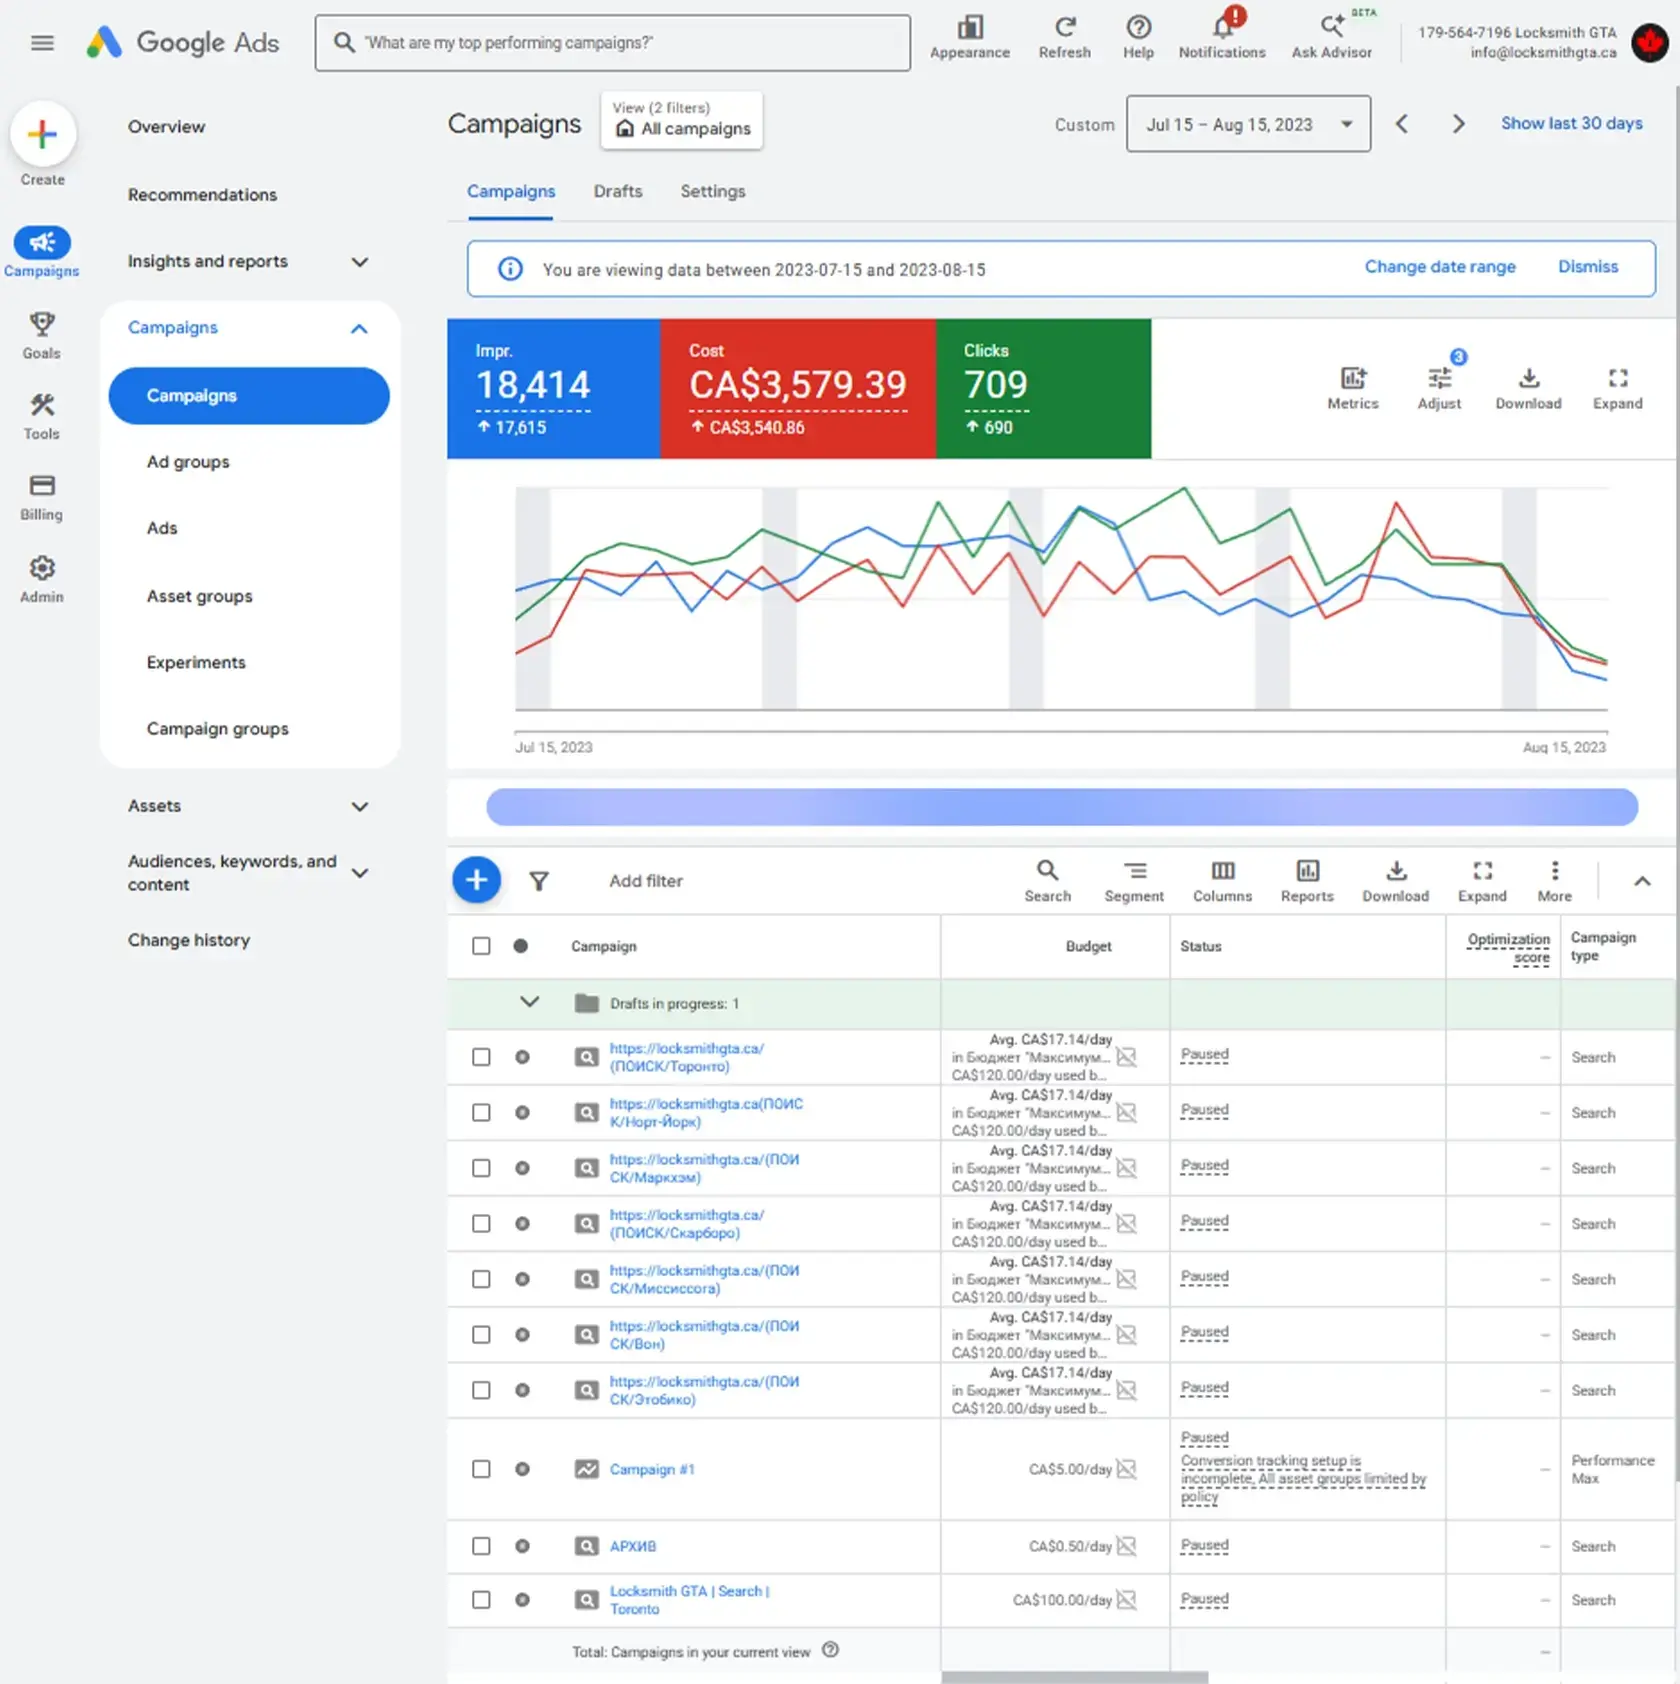Click the Create plus button

43,135
